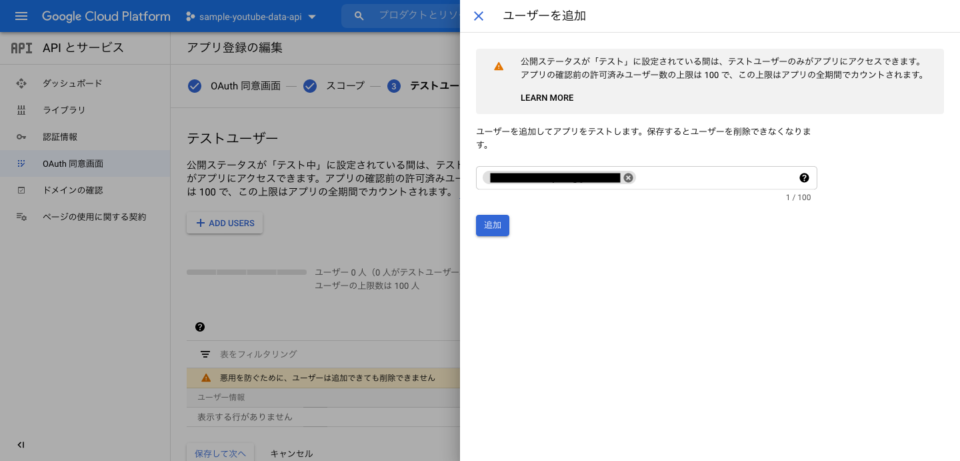Click the help icon in the email field

(x=804, y=178)
